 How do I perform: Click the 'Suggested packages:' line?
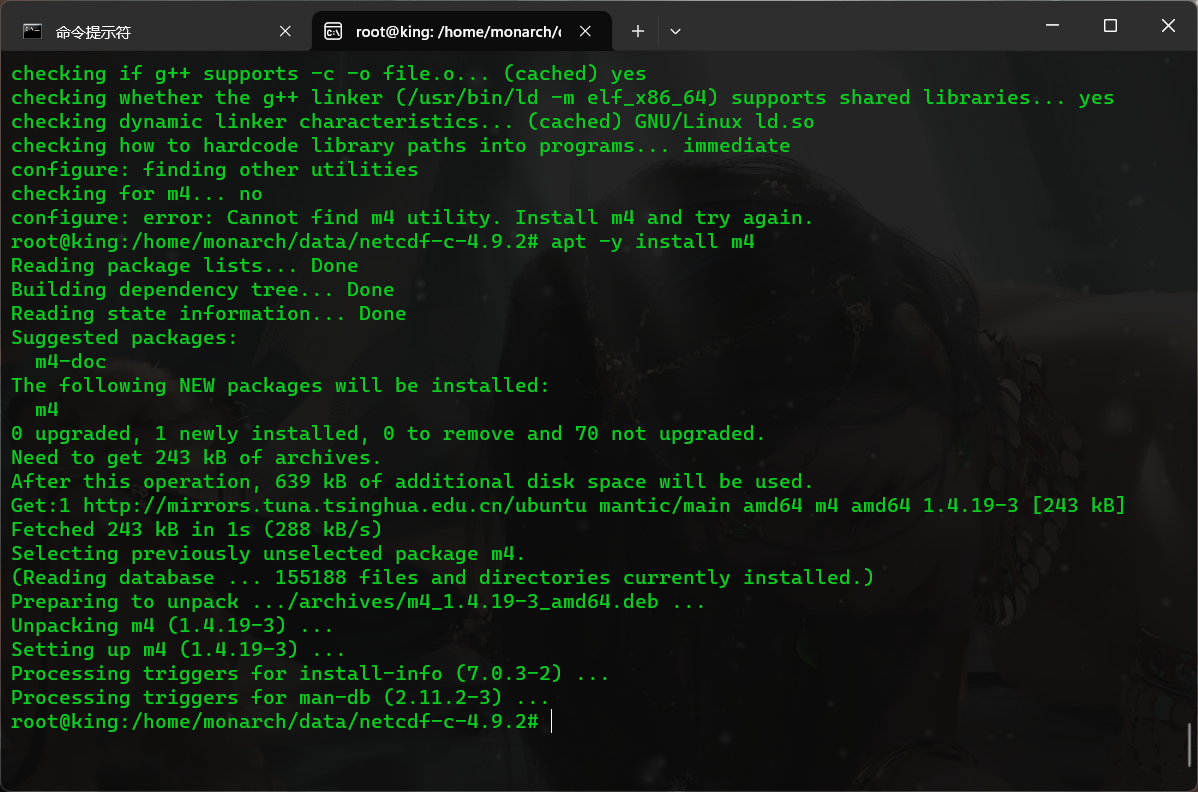(x=124, y=338)
